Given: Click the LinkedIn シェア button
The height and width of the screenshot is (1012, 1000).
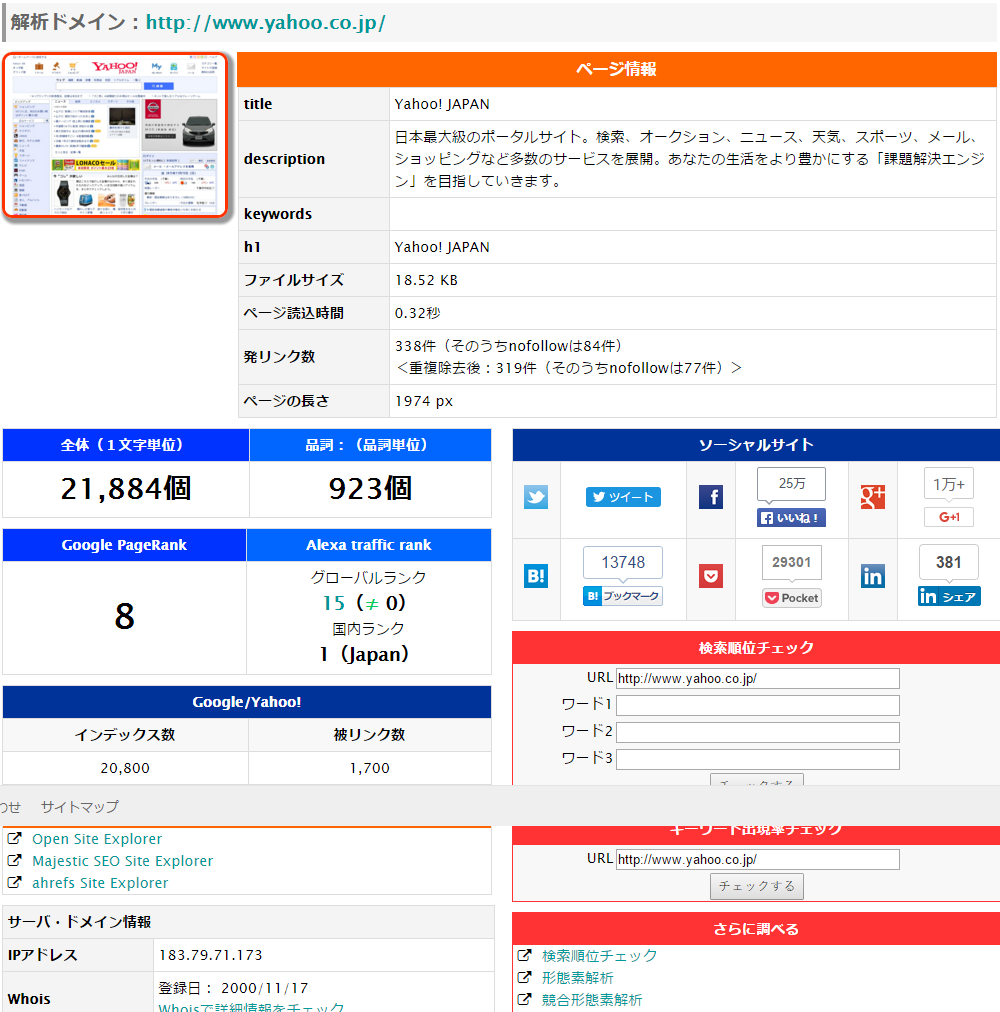Looking at the screenshot, I should tap(949, 596).
